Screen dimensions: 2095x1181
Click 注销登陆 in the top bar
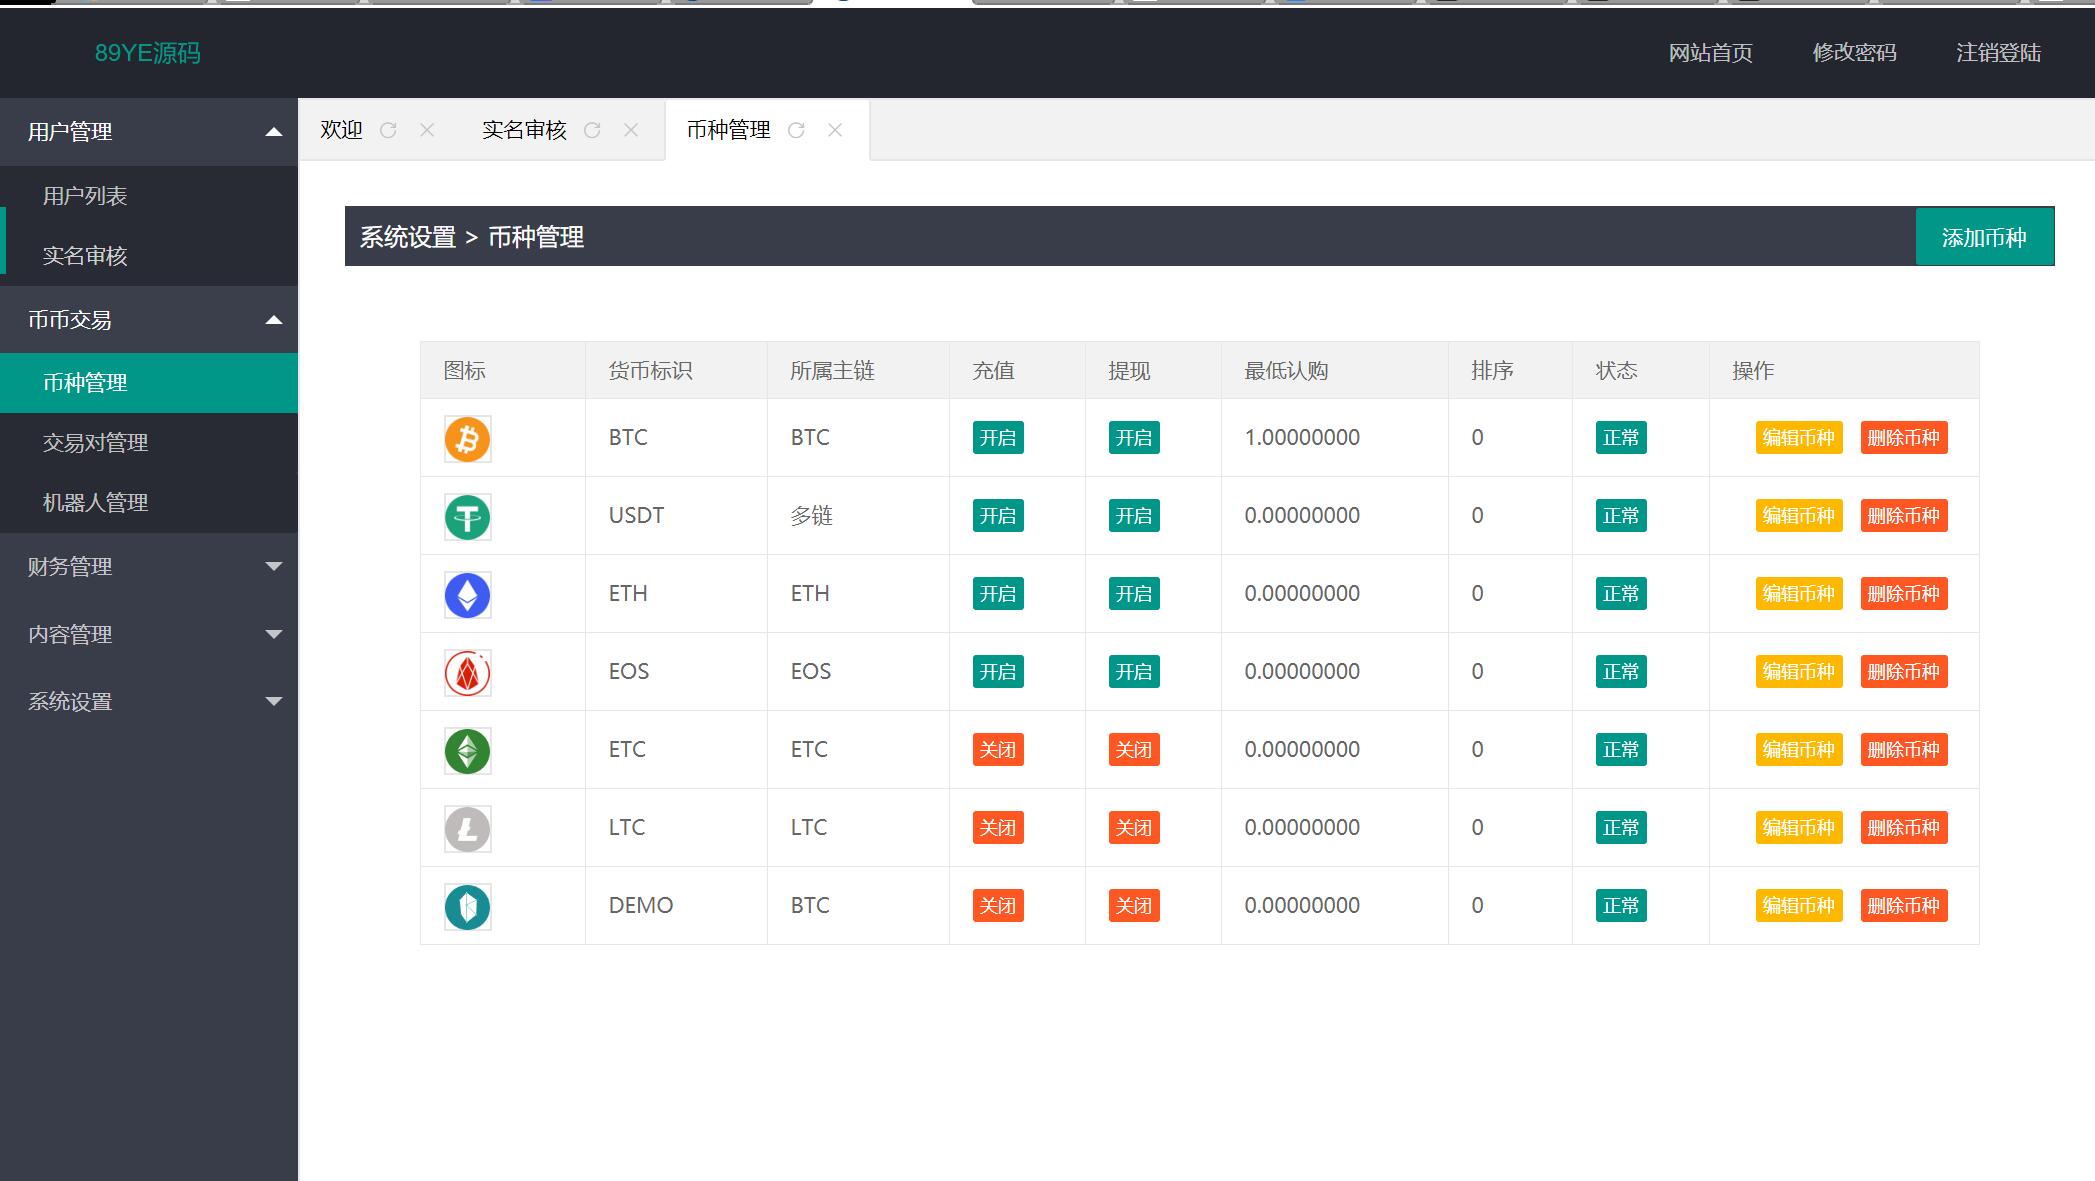1997,53
